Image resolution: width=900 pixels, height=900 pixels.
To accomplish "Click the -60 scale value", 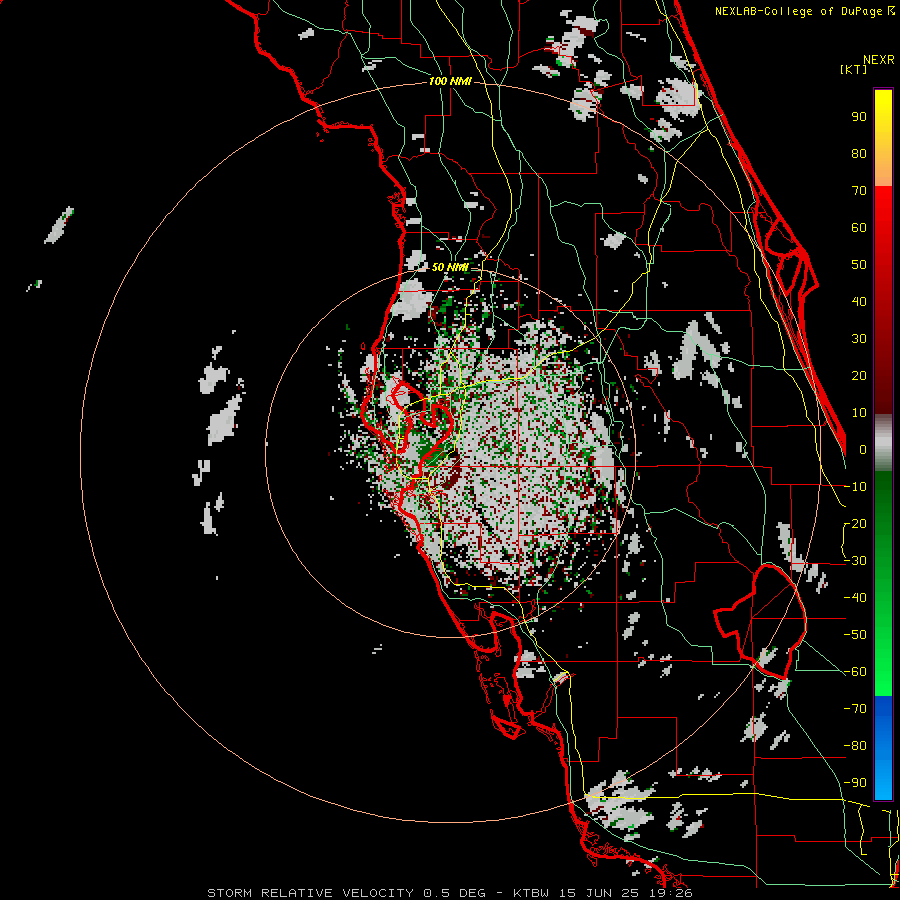I will pyautogui.click(x=855, y=672).
